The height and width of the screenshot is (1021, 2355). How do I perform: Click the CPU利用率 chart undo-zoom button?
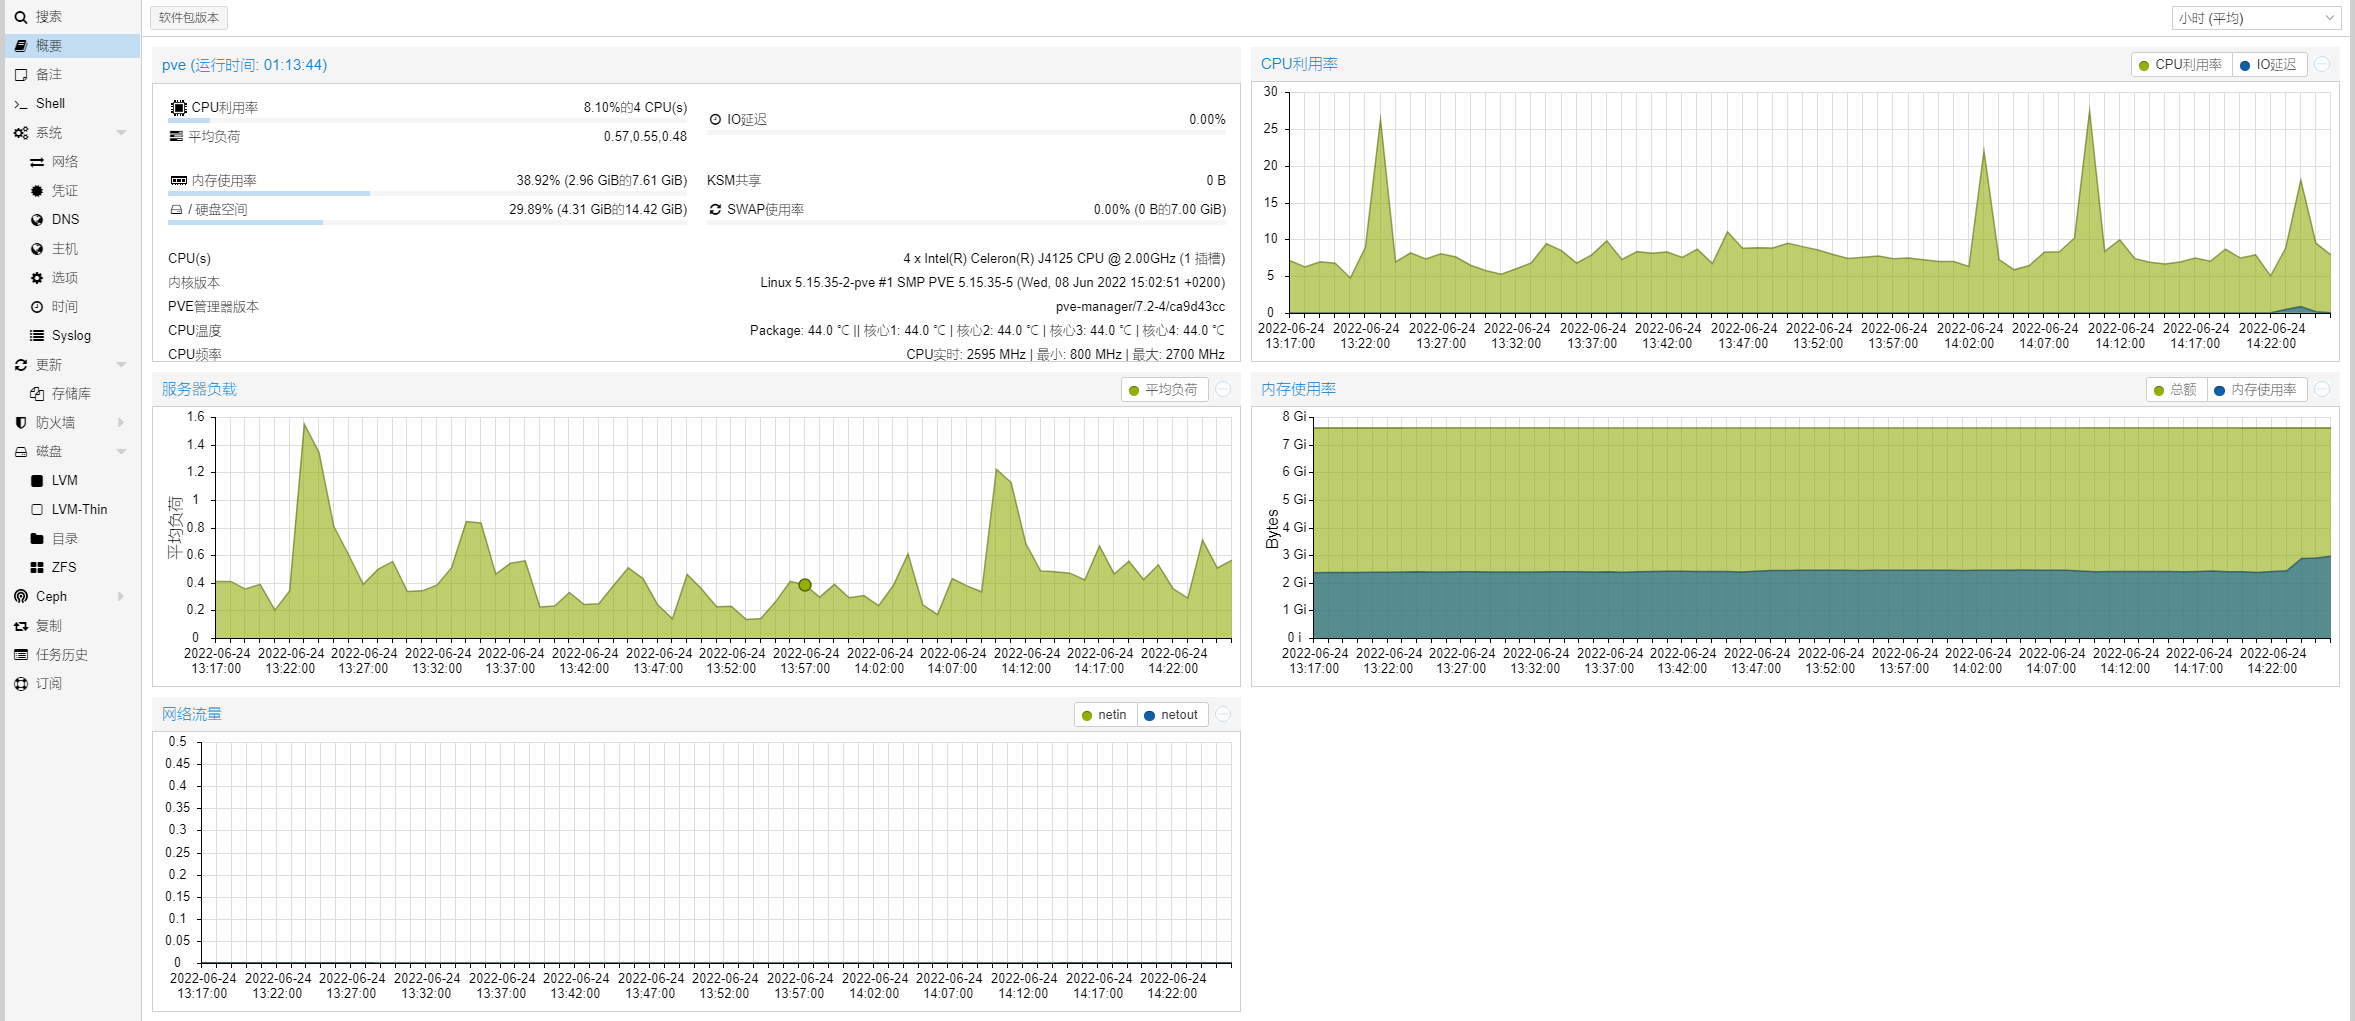(x=2323, y=65)
